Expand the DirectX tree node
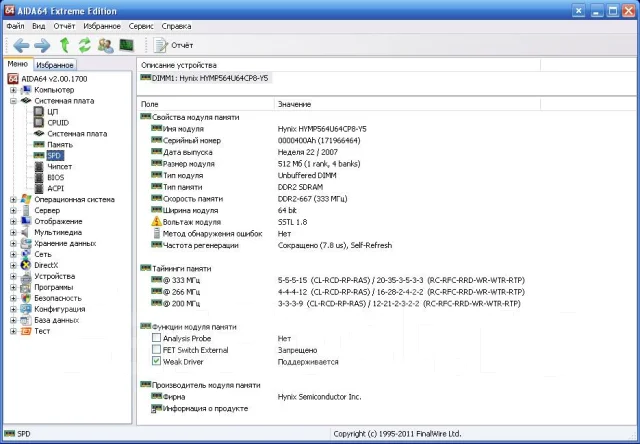Image resolution: width=640 pixels, height=444 pixels. tap(13, 265)
